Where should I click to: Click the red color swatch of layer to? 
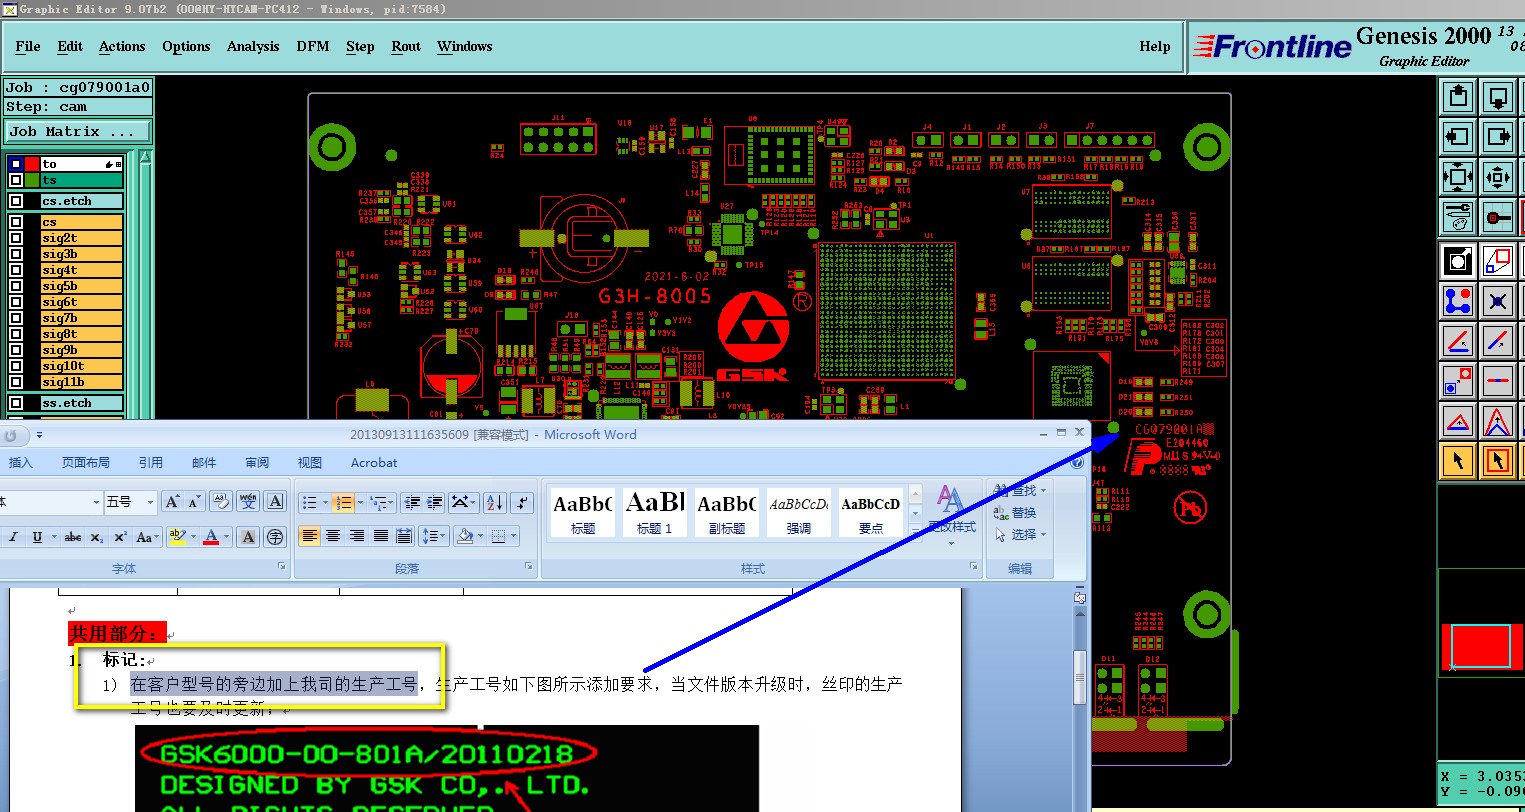[32, 164]
